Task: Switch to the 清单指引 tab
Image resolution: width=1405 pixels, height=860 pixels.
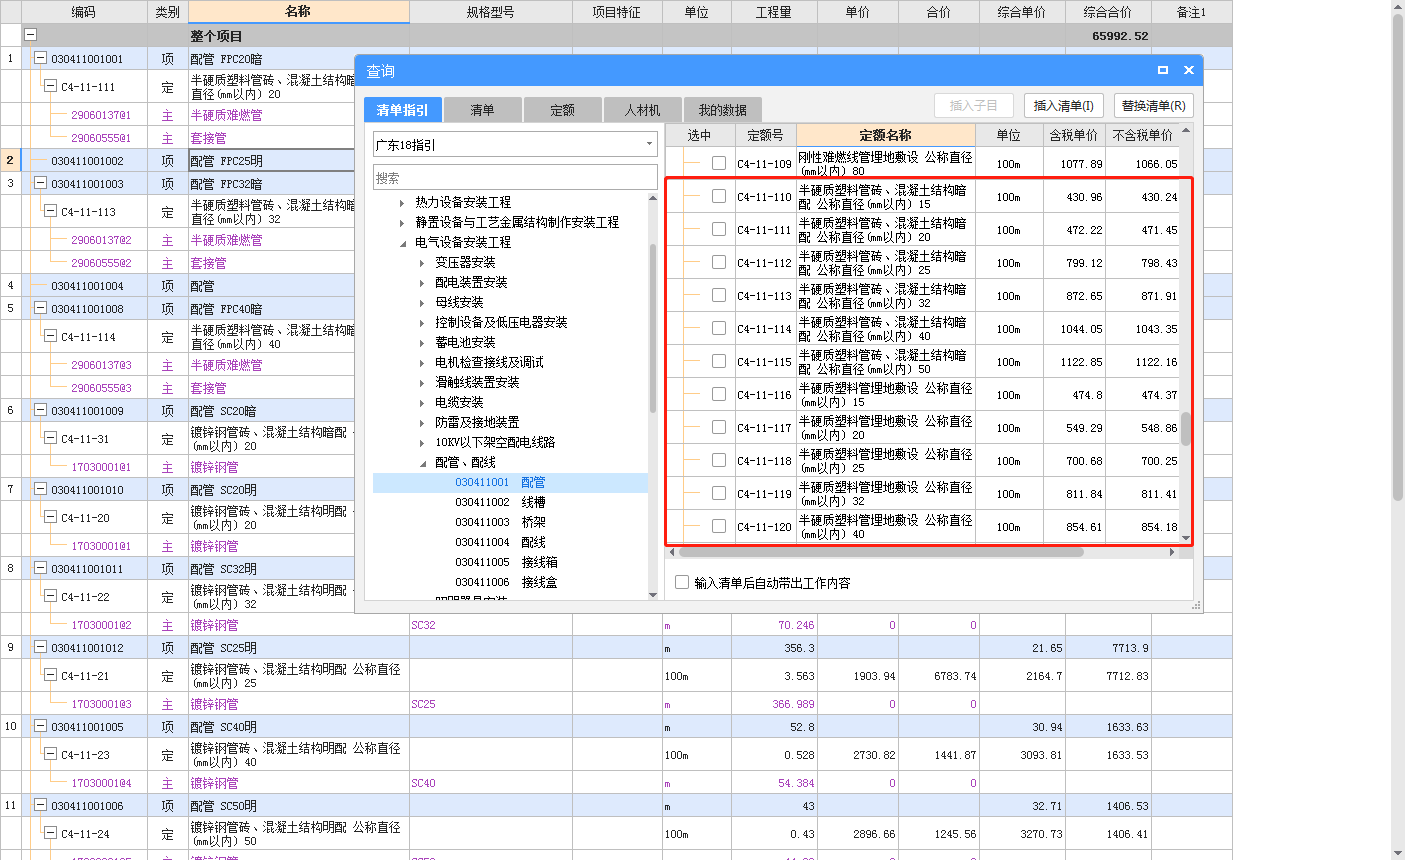Action: point(403,109)
